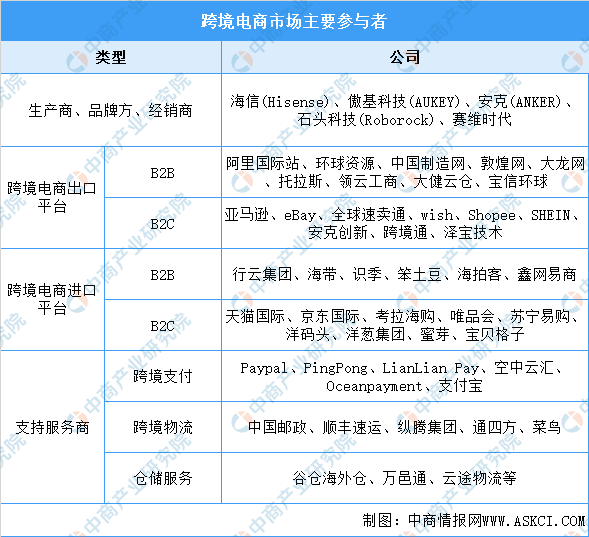Screen dimensions: 589x537
Task: Select the 公司 column header
Action: (405, 57)
